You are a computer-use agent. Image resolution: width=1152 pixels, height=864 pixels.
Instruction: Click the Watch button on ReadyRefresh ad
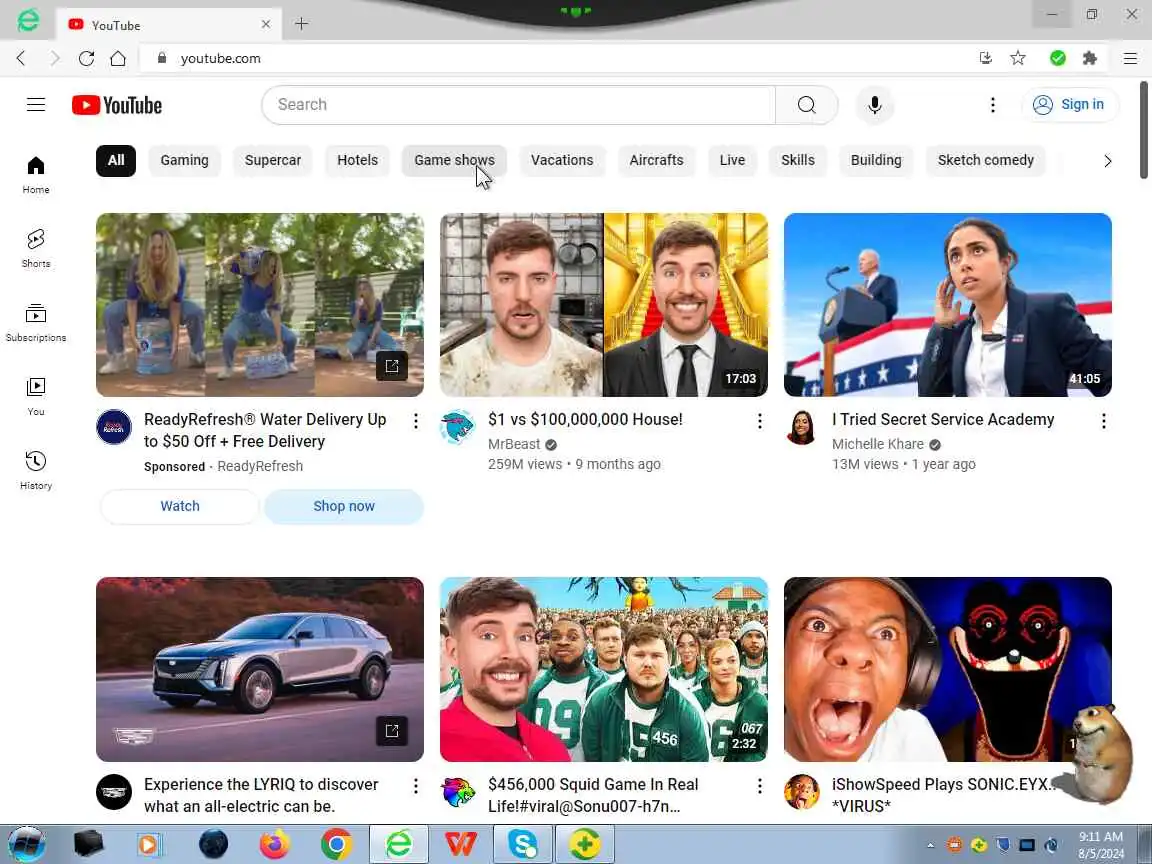(180, 506)
